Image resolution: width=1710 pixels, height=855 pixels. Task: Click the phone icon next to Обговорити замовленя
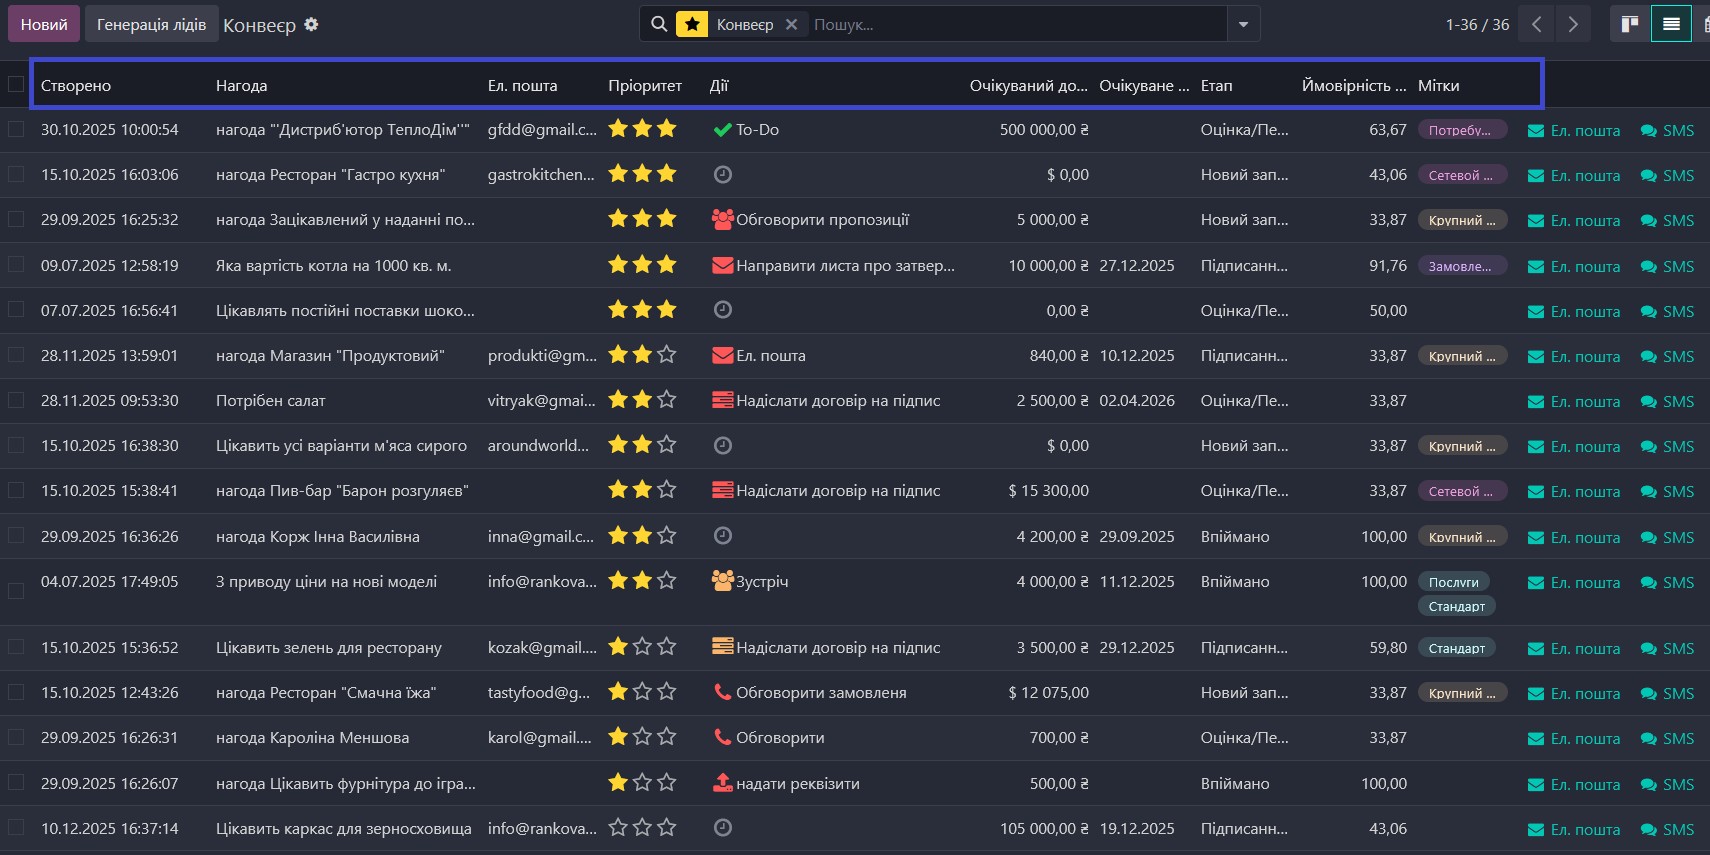[722, 692]
